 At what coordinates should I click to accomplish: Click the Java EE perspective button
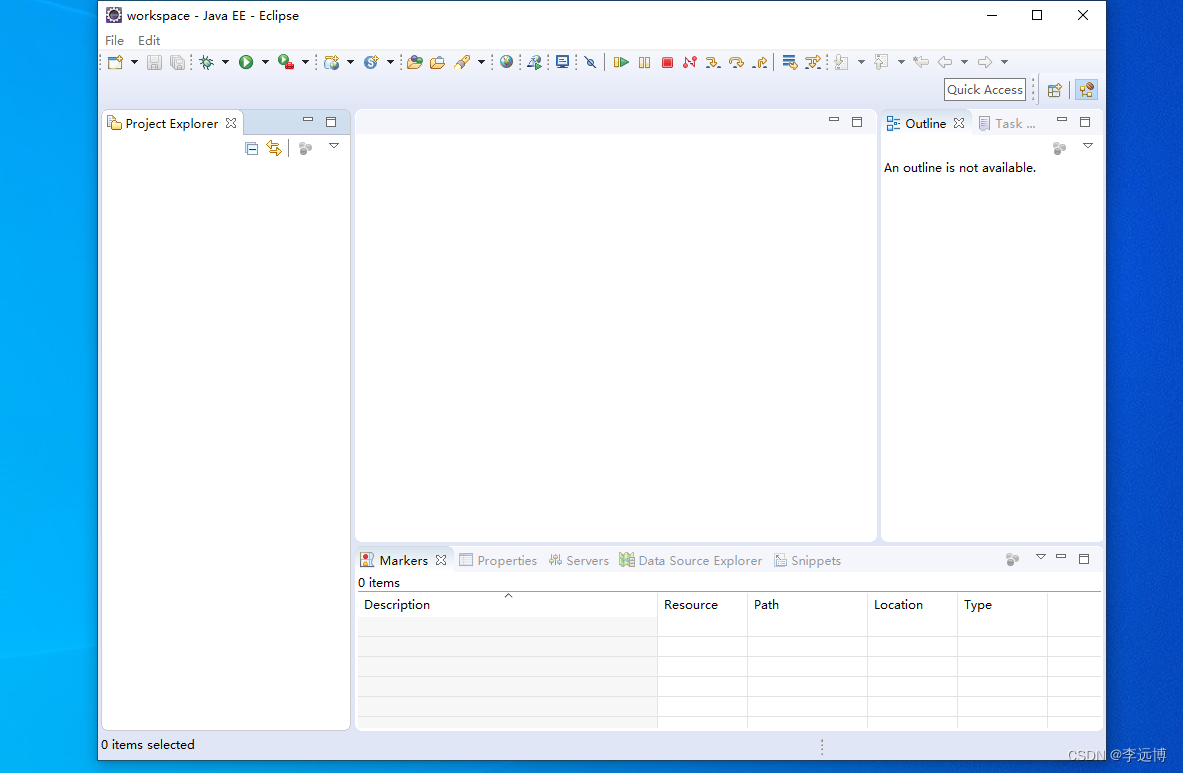1086,89
